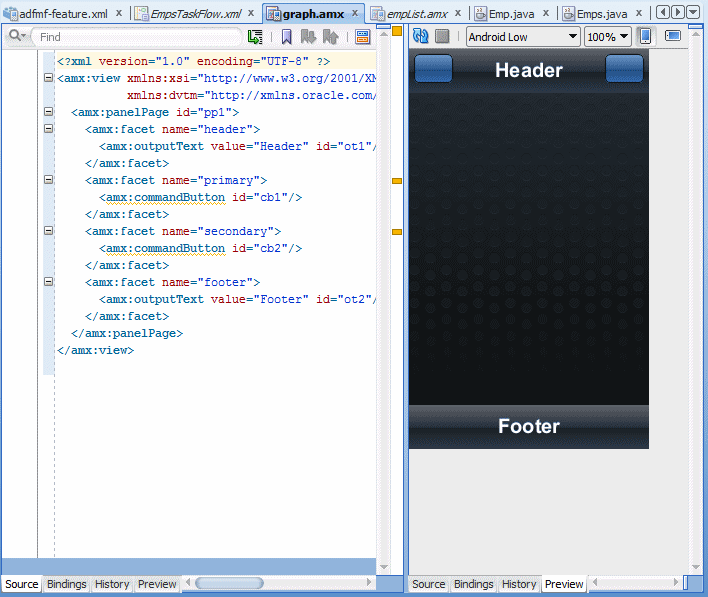The width and height of the screenshot is (708, 597).
Task: Close the EmpsTaskFlow.xml tab
Action: [251, 13]
